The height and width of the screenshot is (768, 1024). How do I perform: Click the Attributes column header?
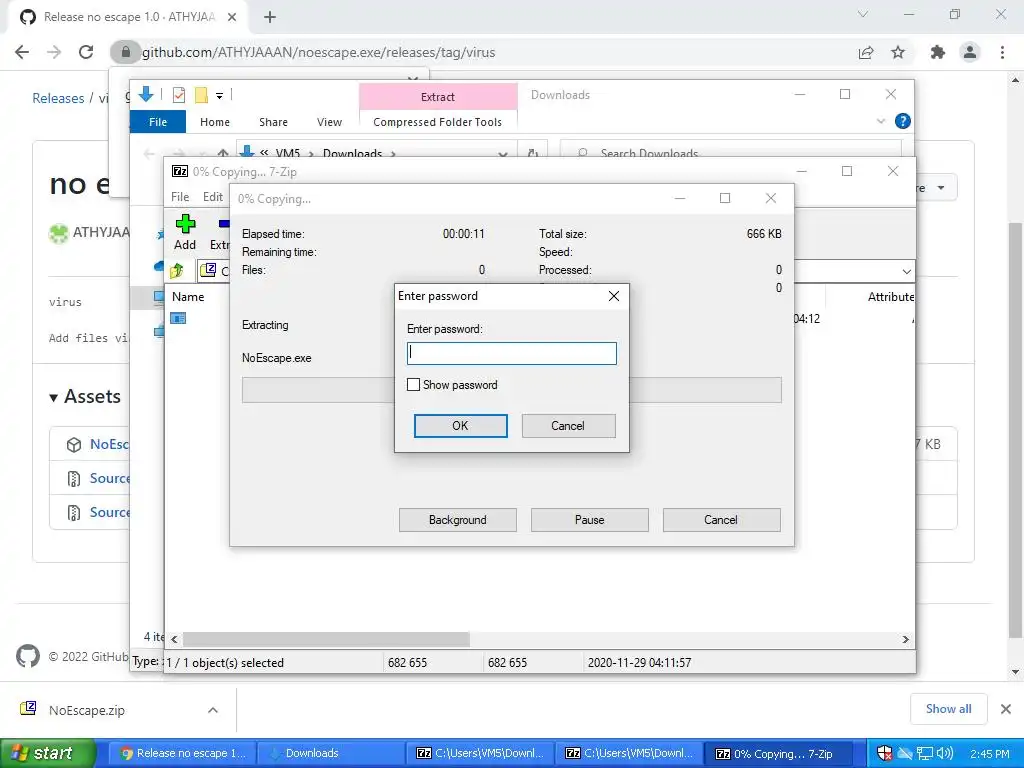[x=890, y=296]
